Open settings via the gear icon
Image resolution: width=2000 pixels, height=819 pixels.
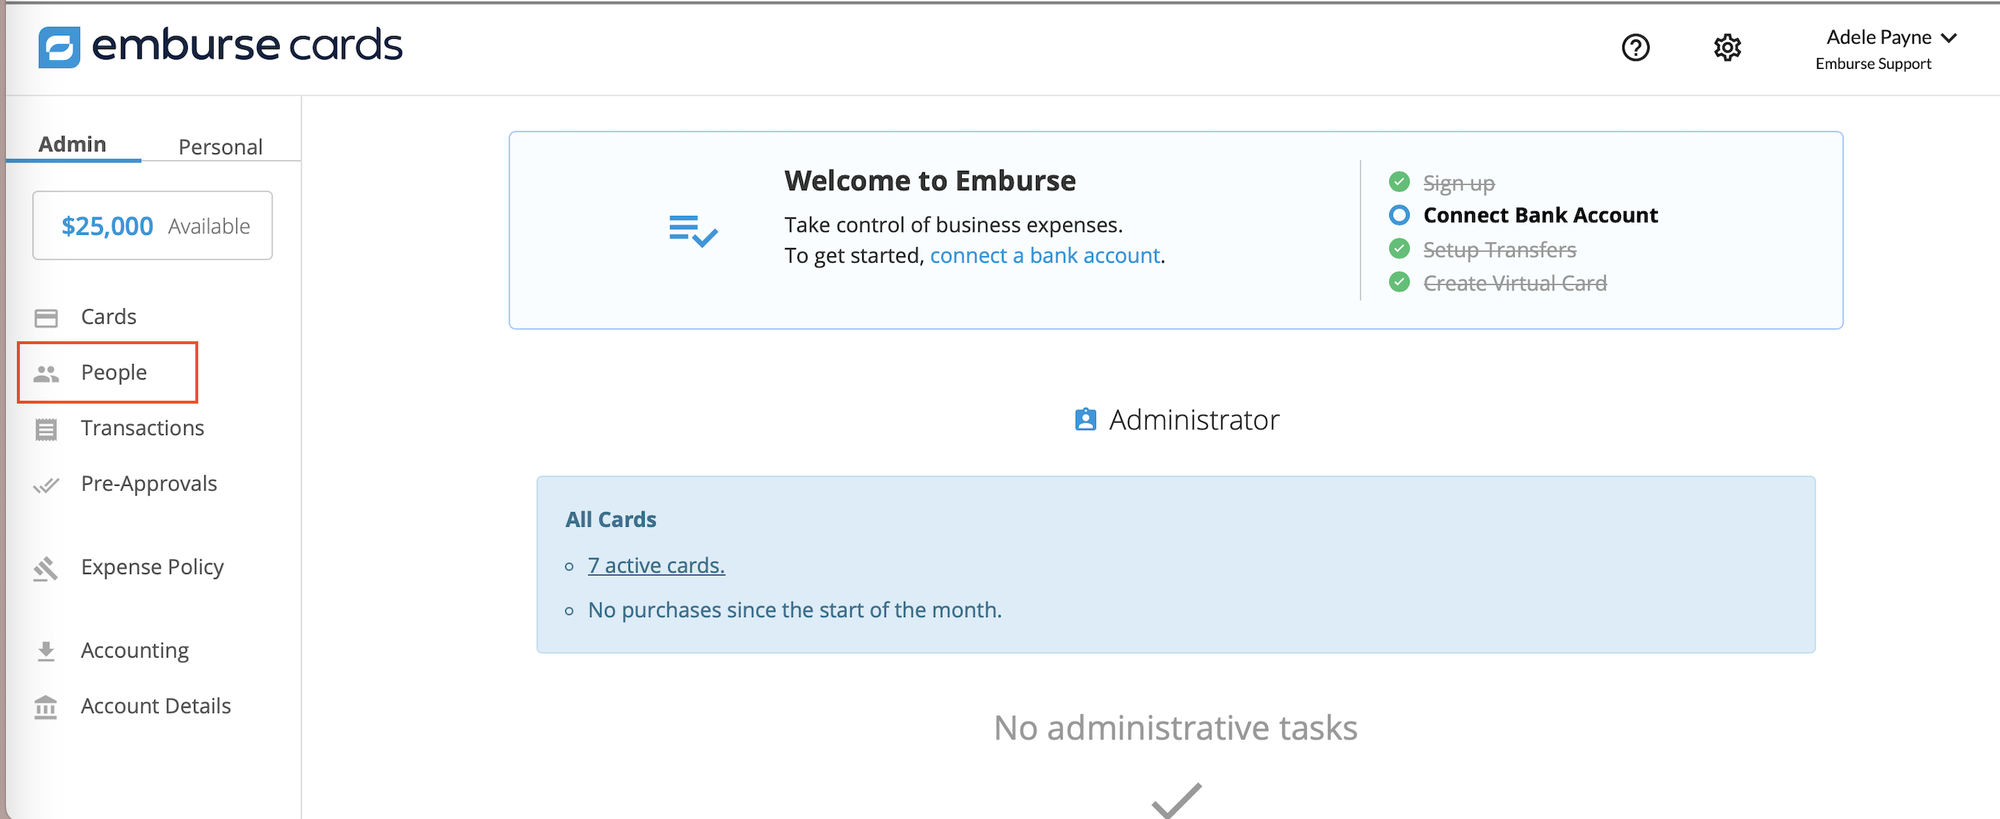click(1727, 47)
